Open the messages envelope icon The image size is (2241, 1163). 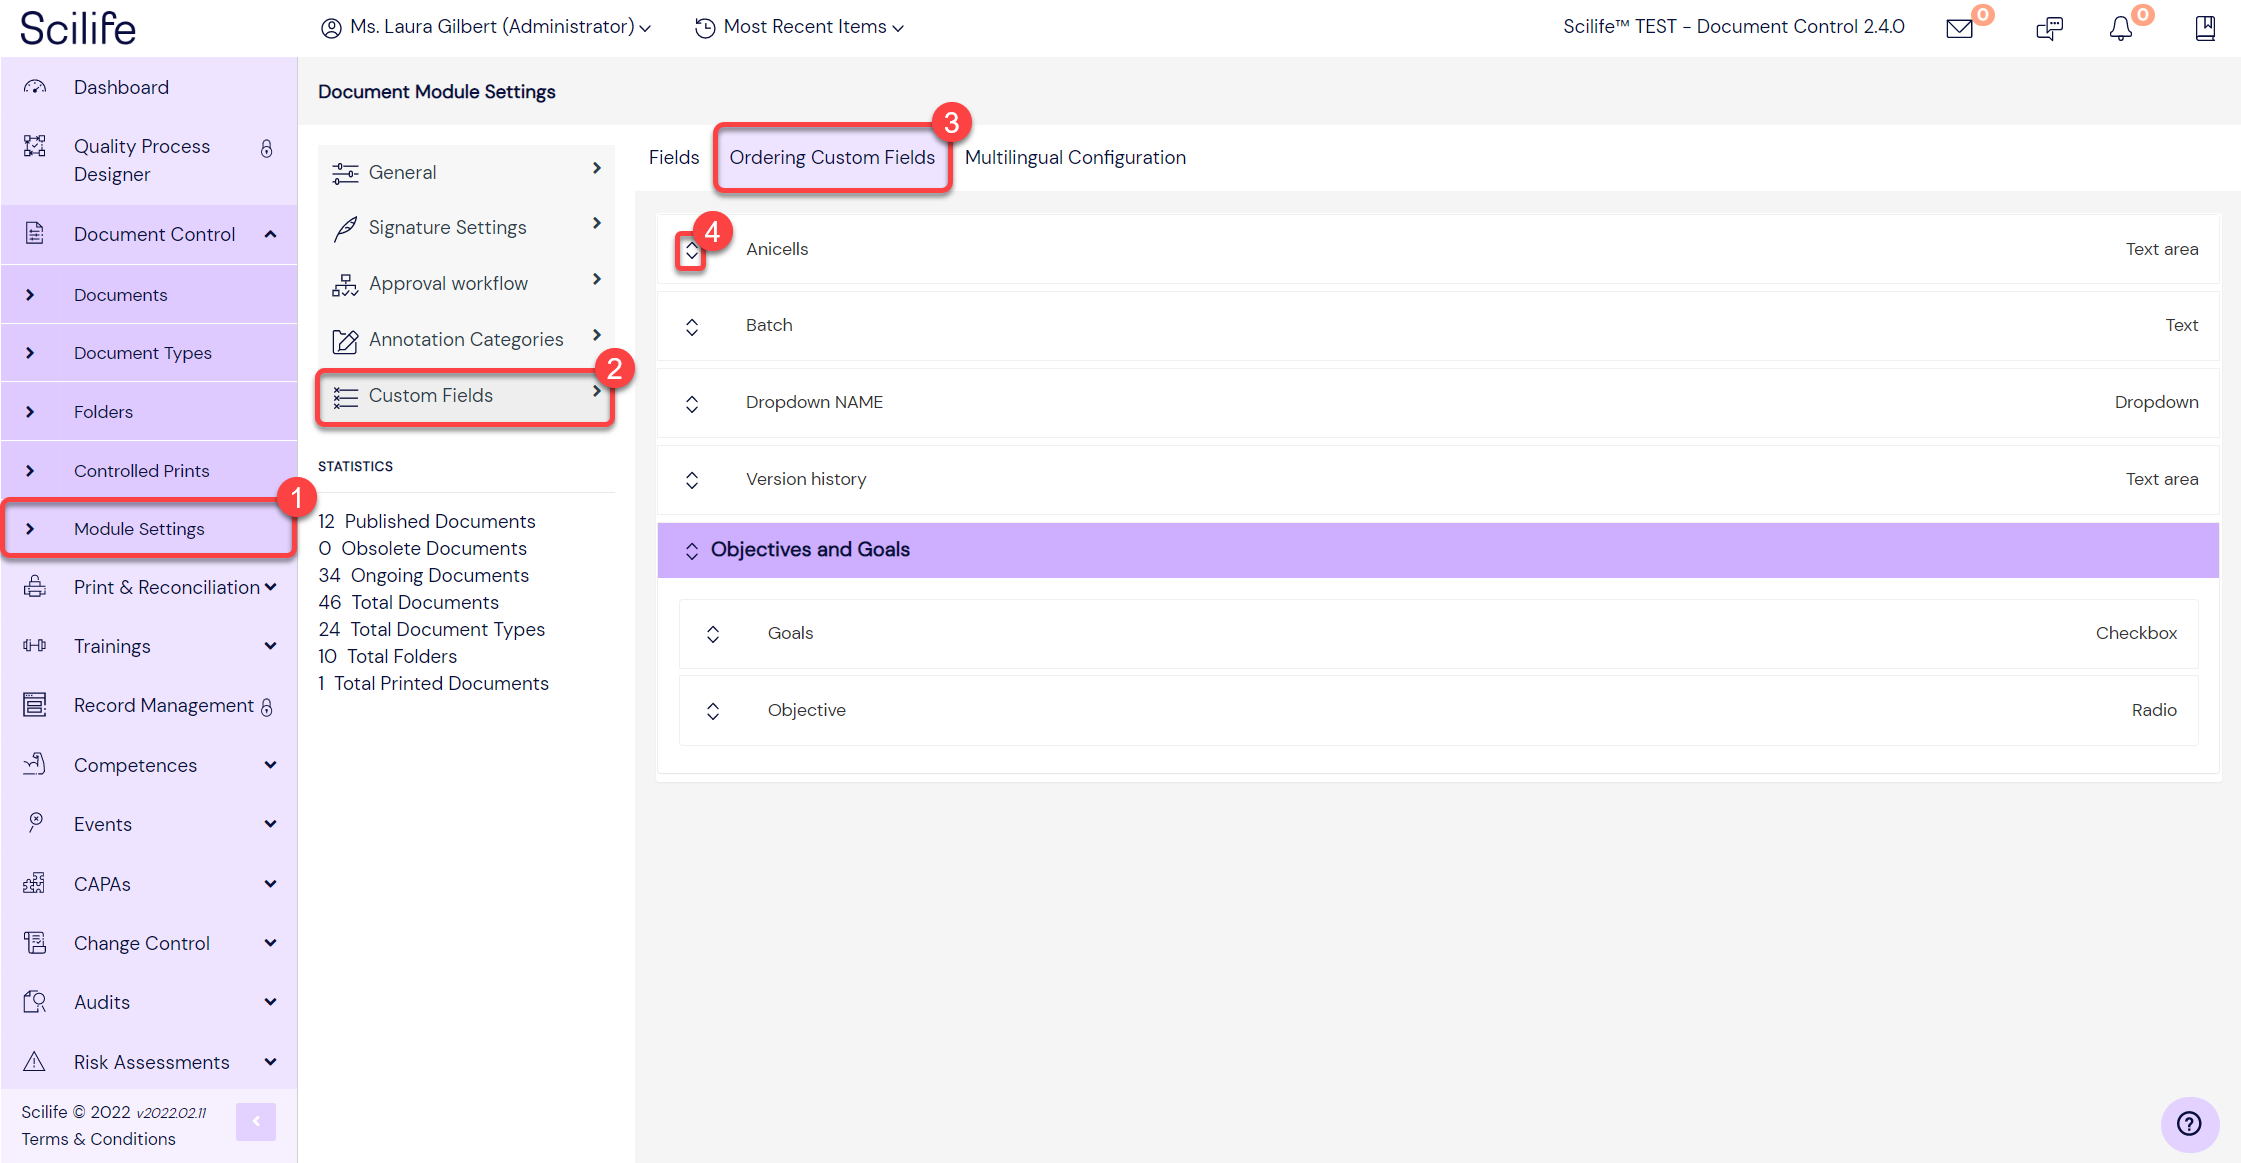(1960, 28)
